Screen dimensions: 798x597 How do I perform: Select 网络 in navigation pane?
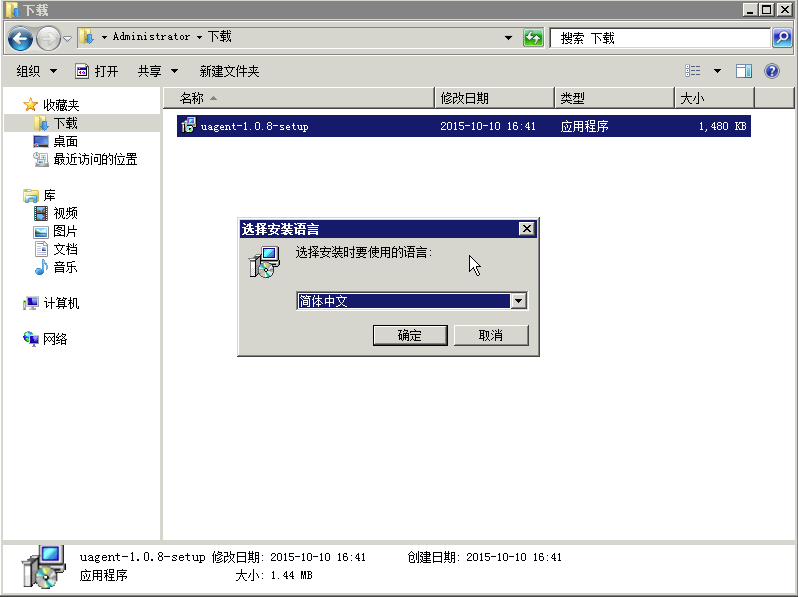[x=55, y=339]
